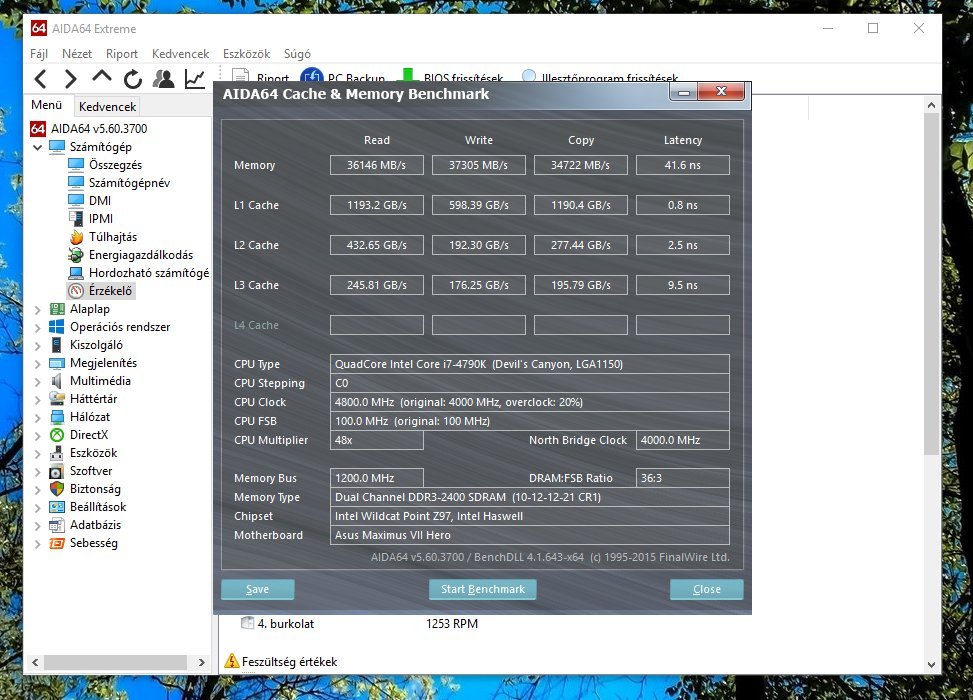Click the Close button in benchmark dialog
The height and width of the screenshot is (700, 973).
(x=707, y=589)
